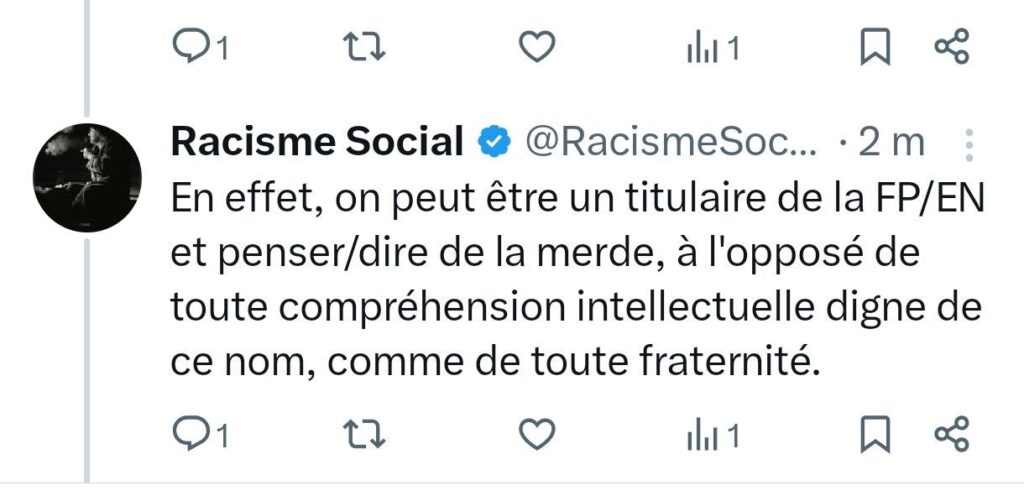Image resolution: width=1024 pixels, height=501 pixels.
Task: Share the Racisme Social tweet
Action: pos(951,435)
